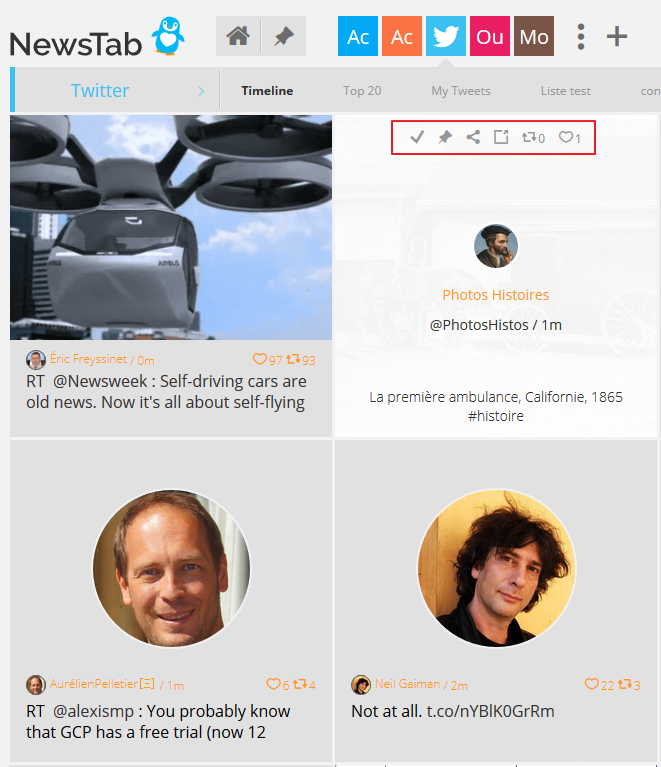Mark Photos Histoires tweet as read
The height and width of the screenshot is (767, 661).
[417, 137]
